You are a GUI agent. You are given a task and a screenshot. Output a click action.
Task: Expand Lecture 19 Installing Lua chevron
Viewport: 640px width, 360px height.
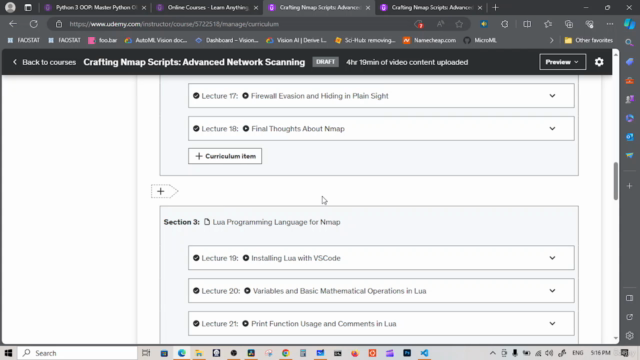552,258
